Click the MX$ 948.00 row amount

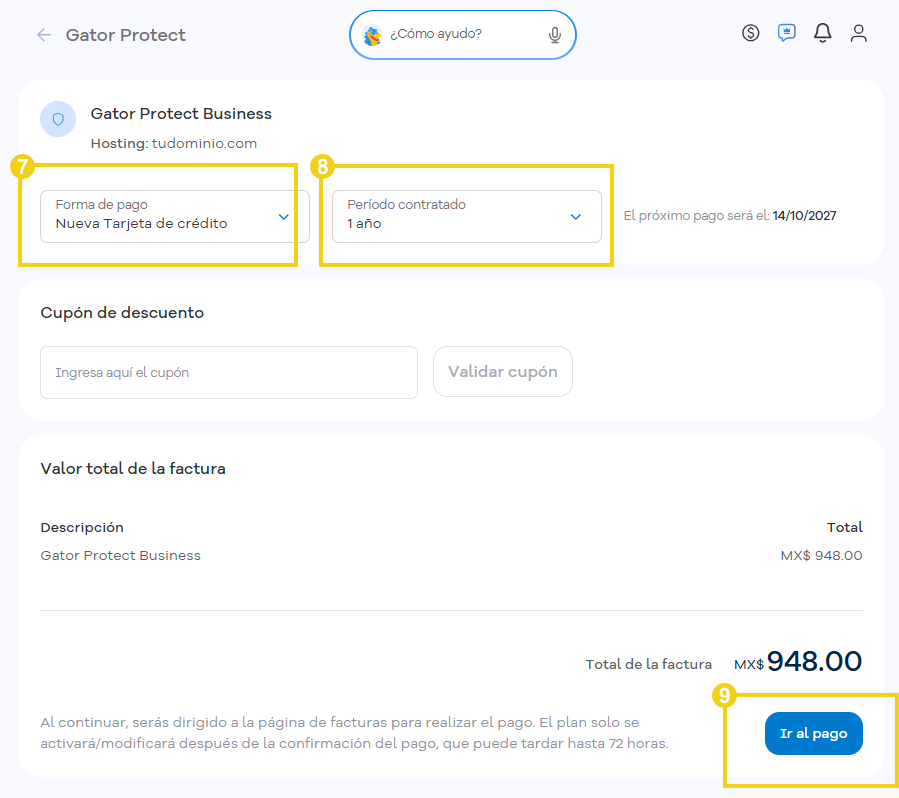point(821,556)
